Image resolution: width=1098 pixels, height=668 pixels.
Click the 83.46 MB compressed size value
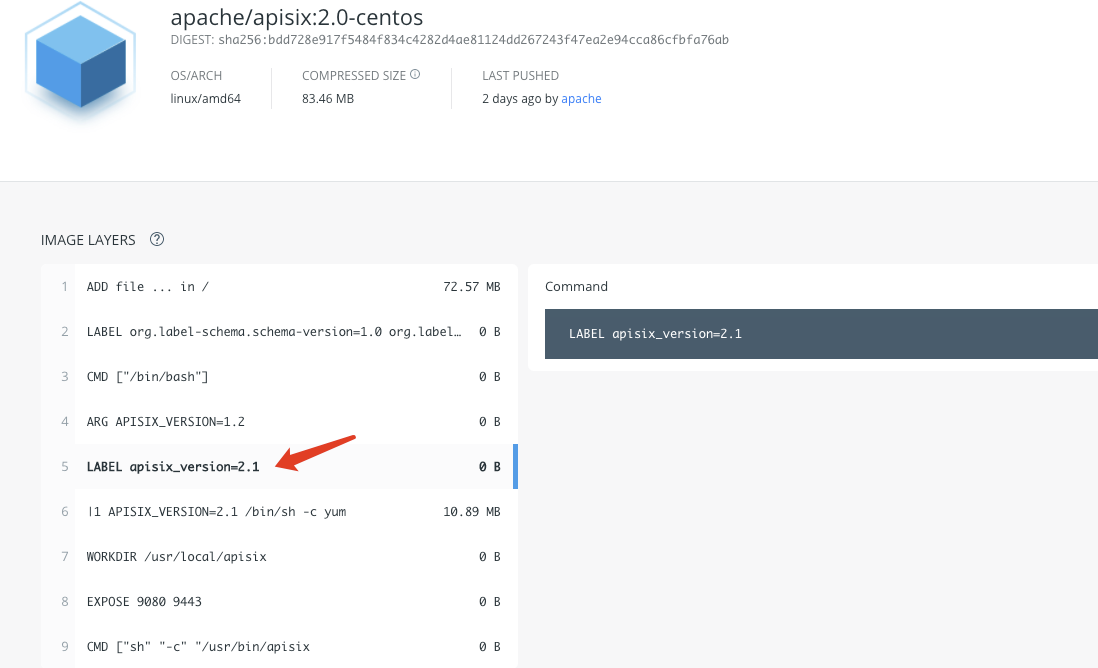(x=328, y=98)
